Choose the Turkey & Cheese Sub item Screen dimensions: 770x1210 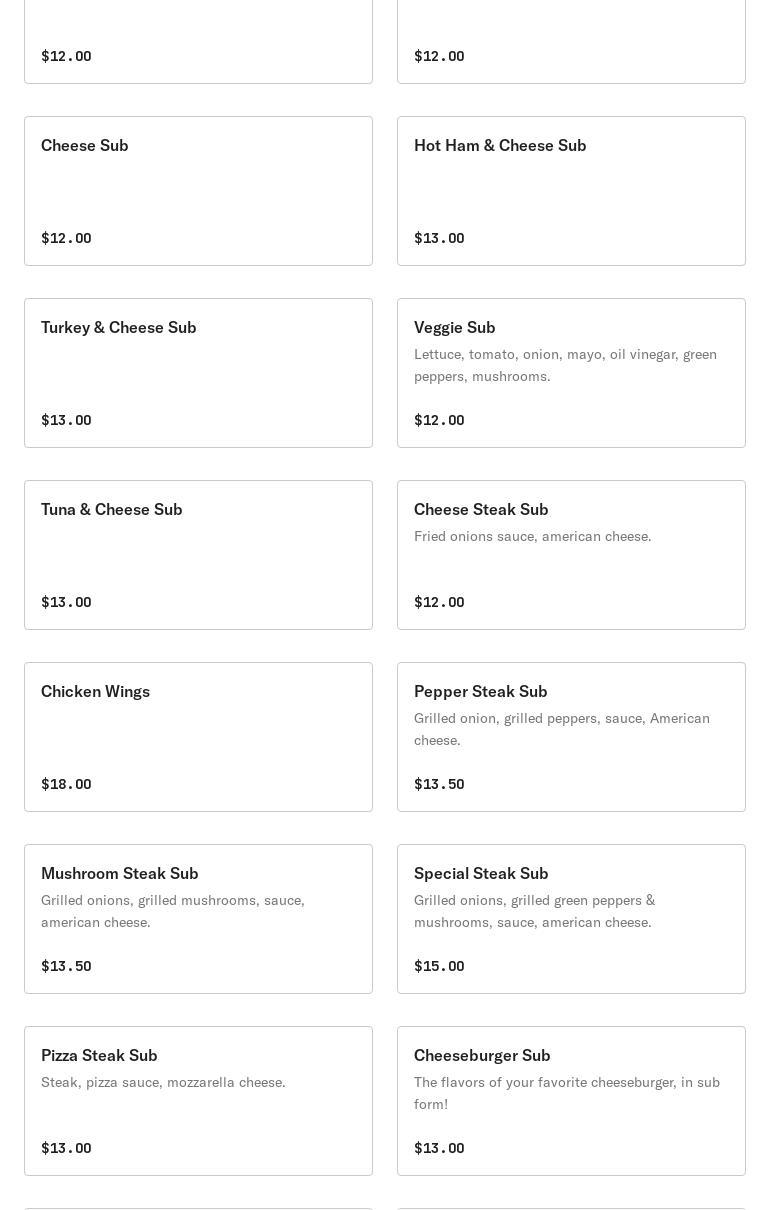(198, 373)
